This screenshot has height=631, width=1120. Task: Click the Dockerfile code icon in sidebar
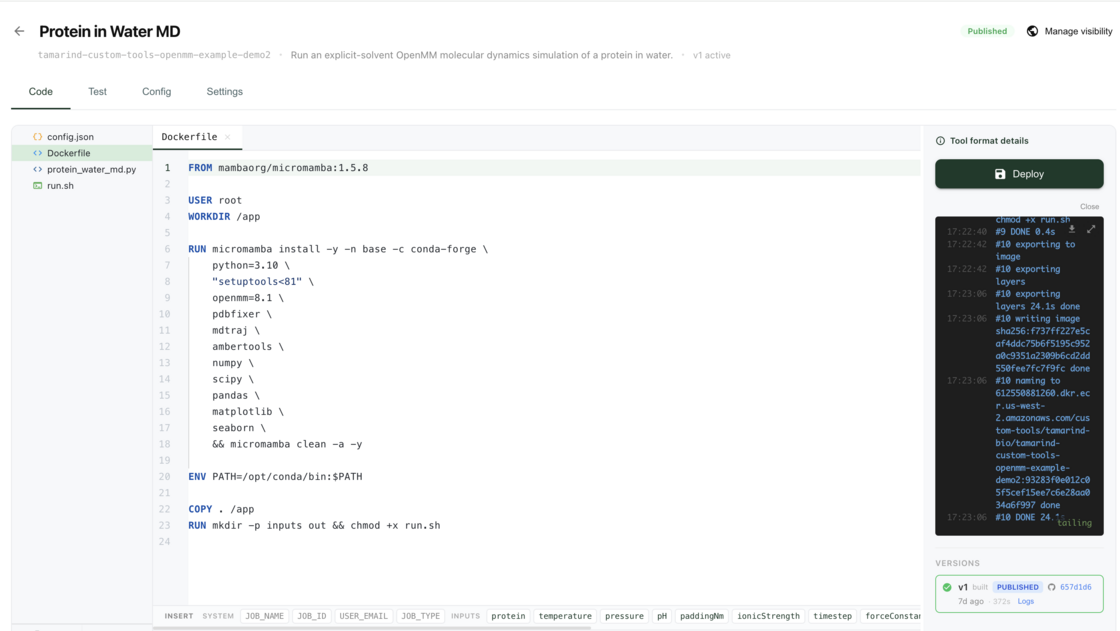point(38,153)
